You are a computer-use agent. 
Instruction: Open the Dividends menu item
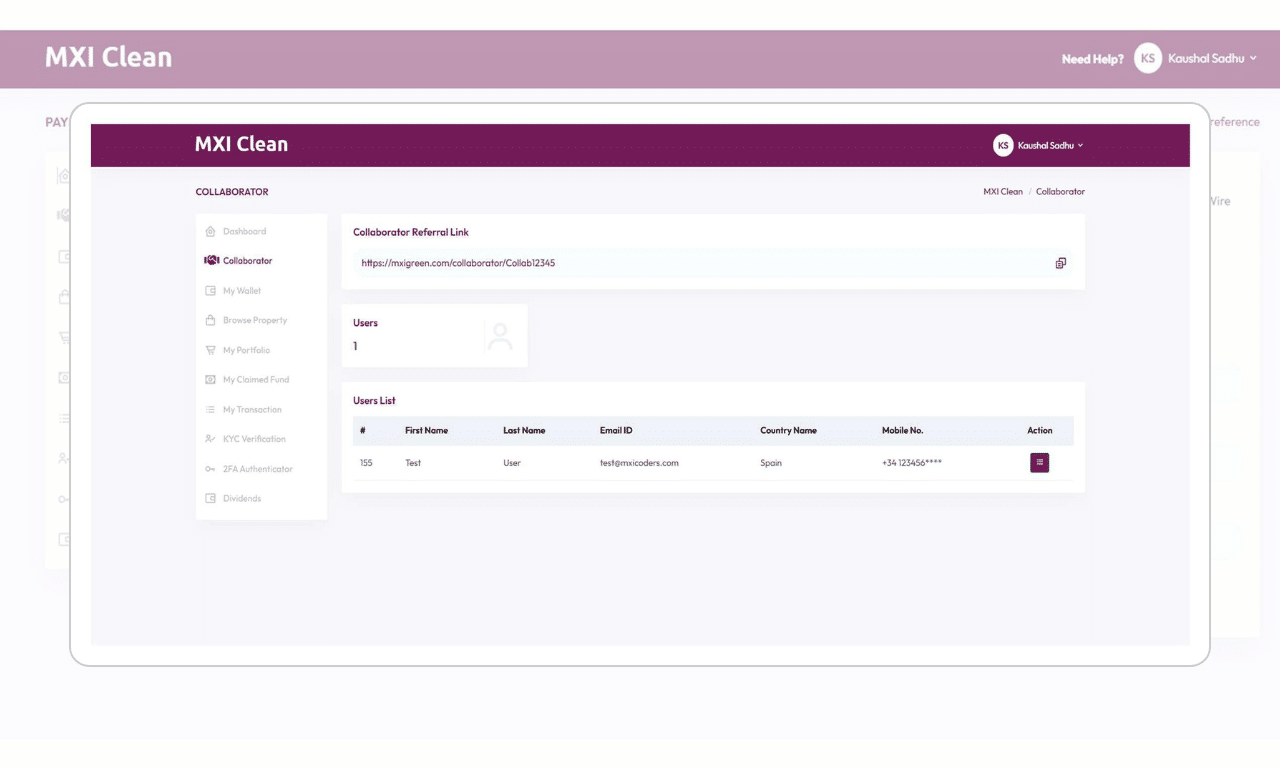(241, 499)
